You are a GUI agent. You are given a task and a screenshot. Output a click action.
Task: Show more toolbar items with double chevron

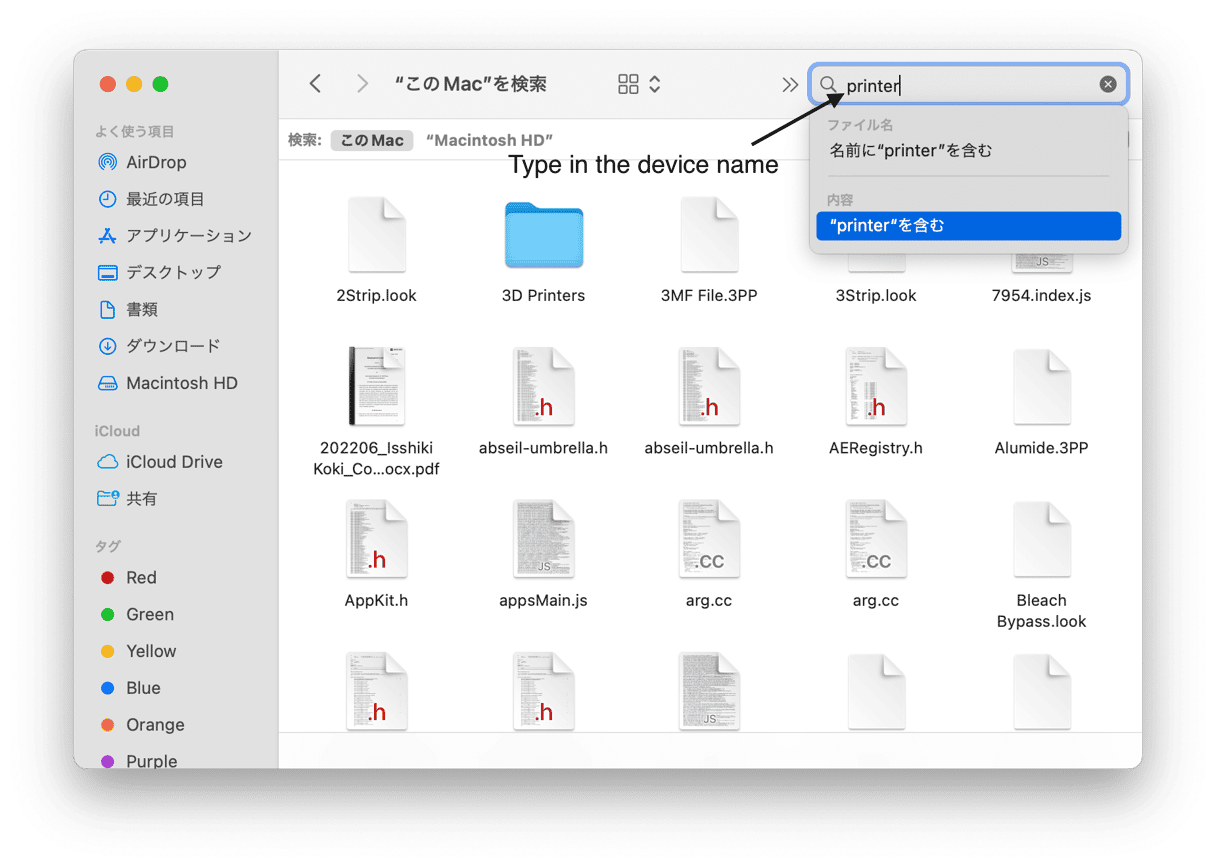(x=790, y=84)
